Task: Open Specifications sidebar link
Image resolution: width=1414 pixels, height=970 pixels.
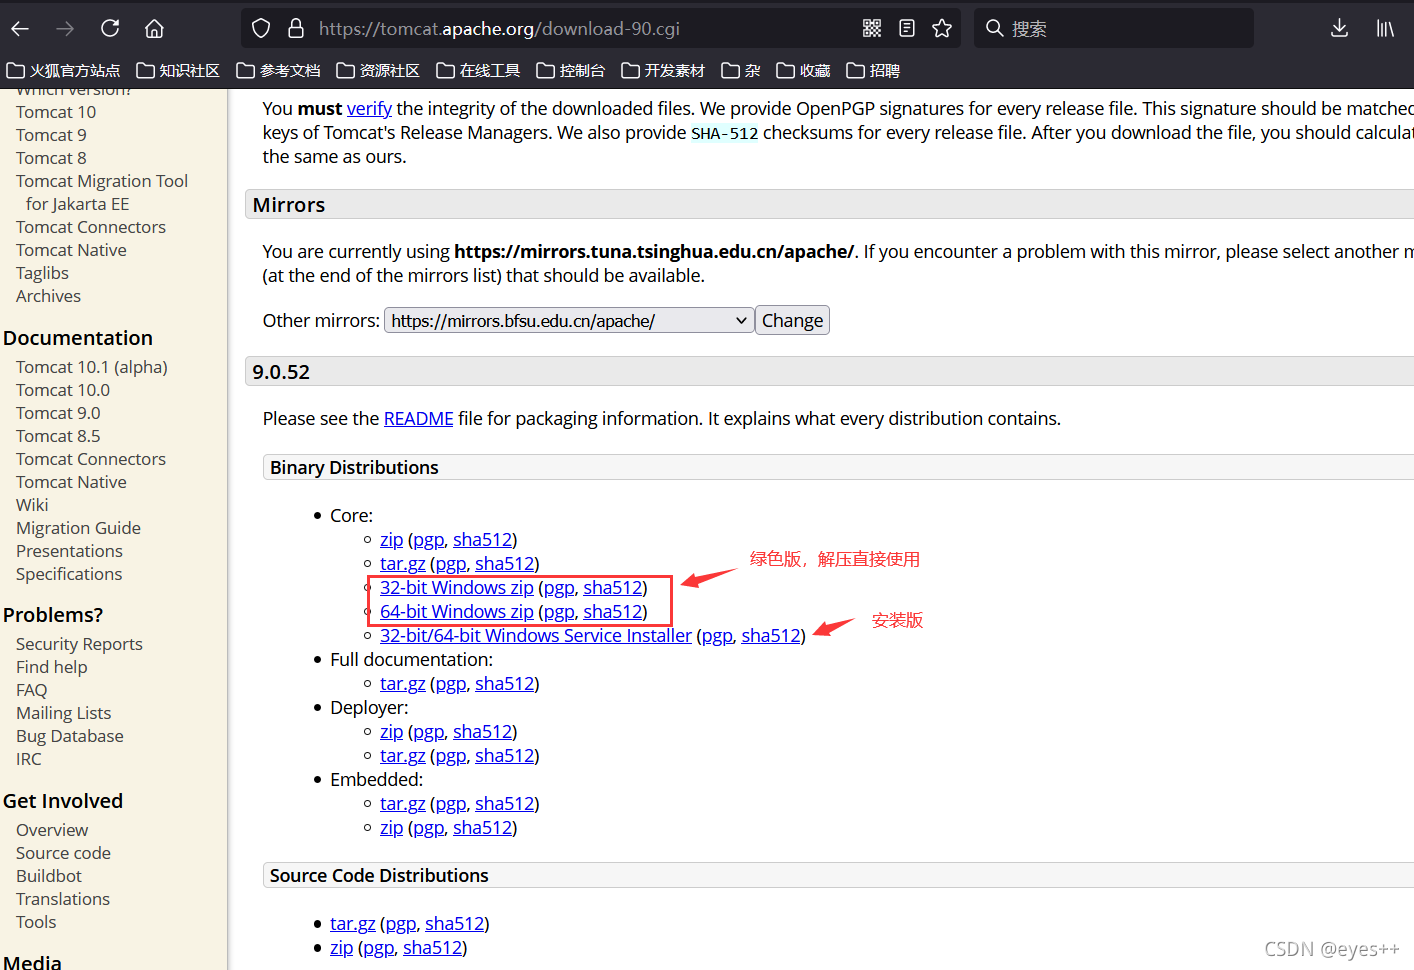Action: point(69,574)
